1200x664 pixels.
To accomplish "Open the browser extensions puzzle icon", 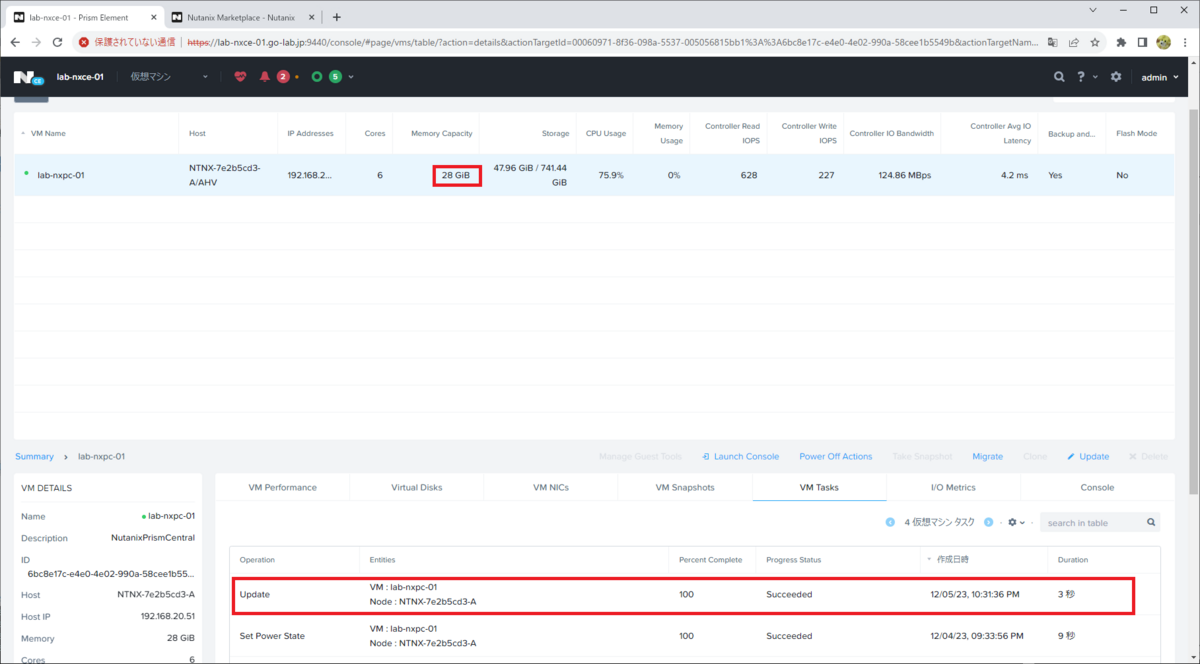I will 1121,42.
